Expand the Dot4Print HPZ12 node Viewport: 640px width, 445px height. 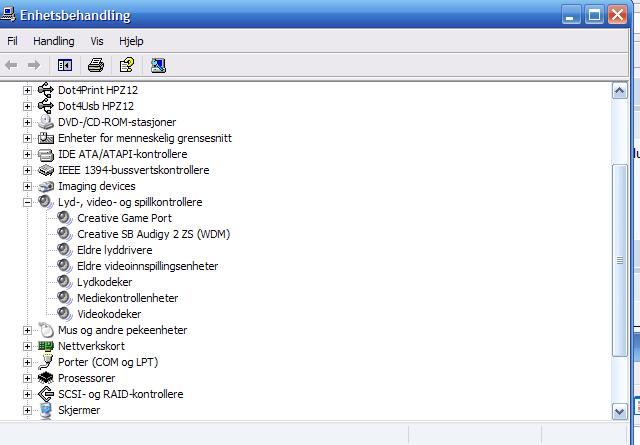tap(27, 90)
